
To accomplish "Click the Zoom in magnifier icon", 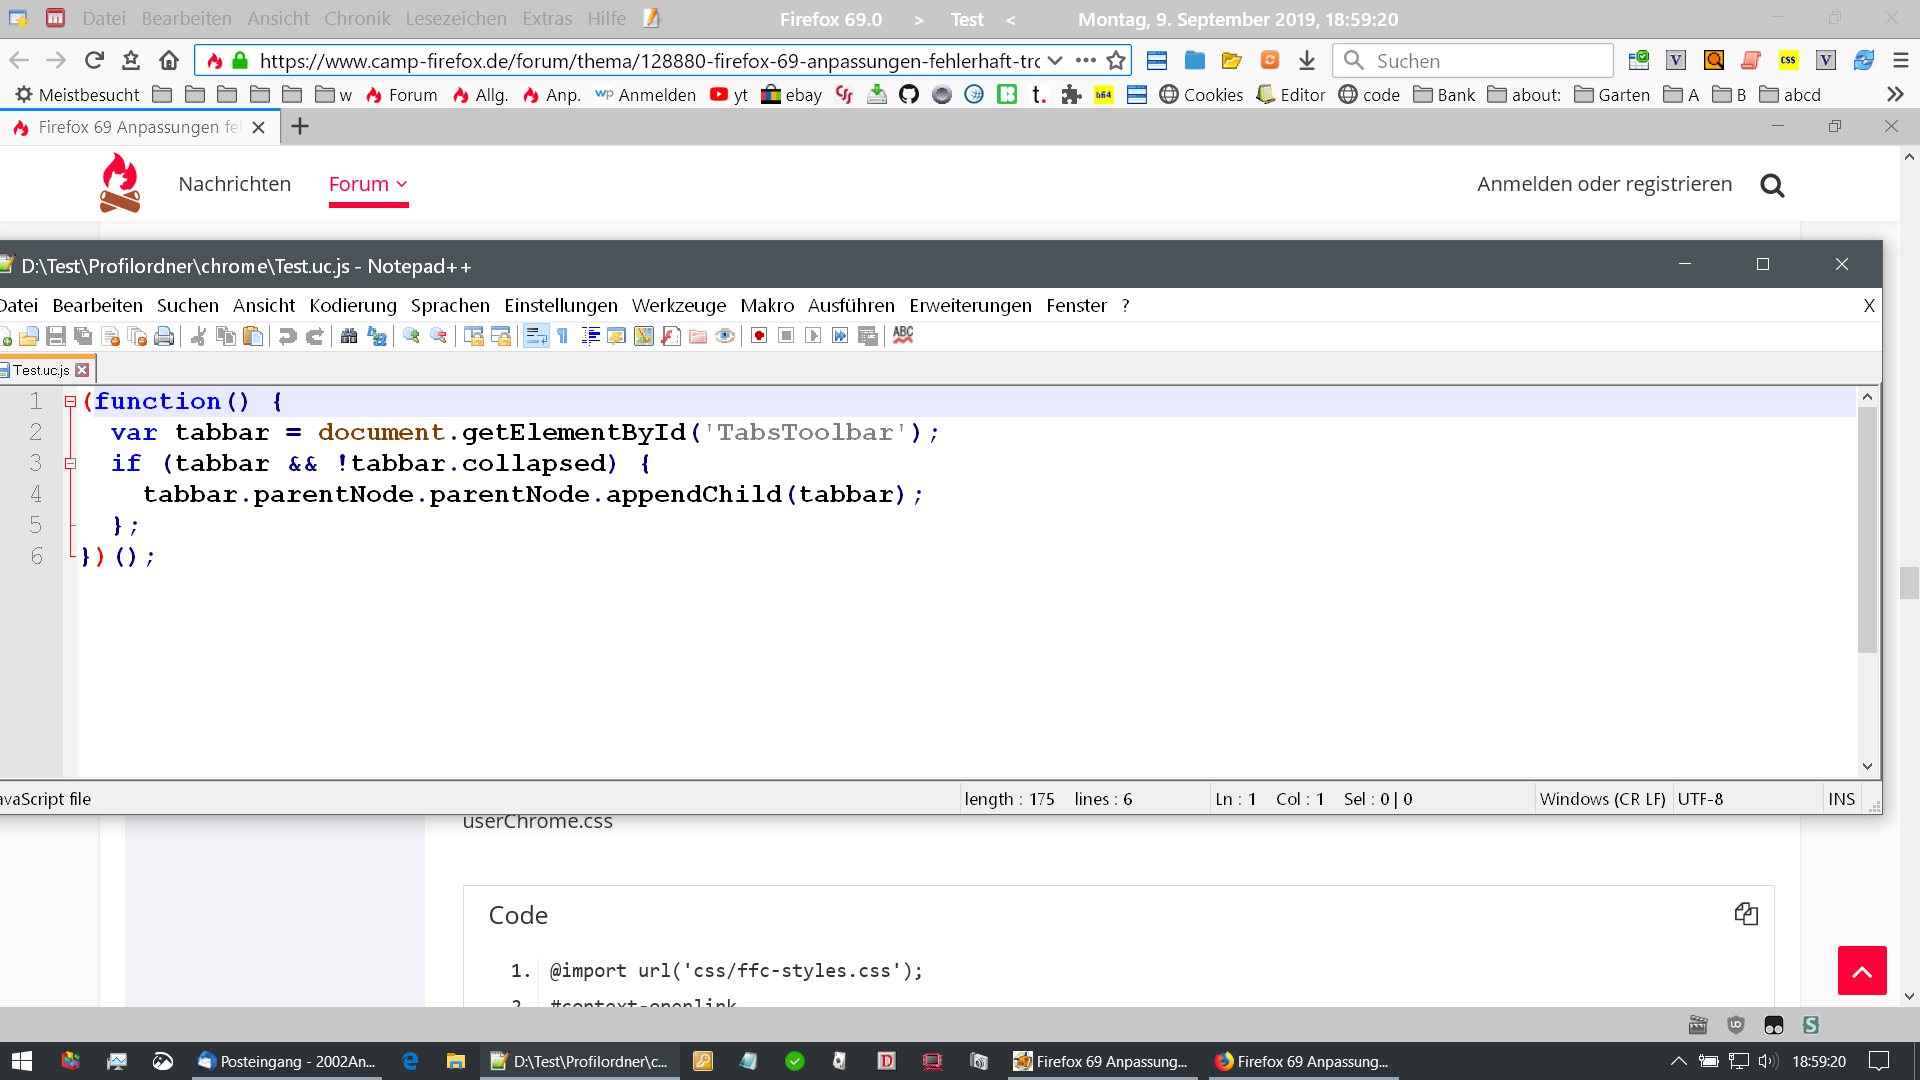I will click(x=411, y=336).
